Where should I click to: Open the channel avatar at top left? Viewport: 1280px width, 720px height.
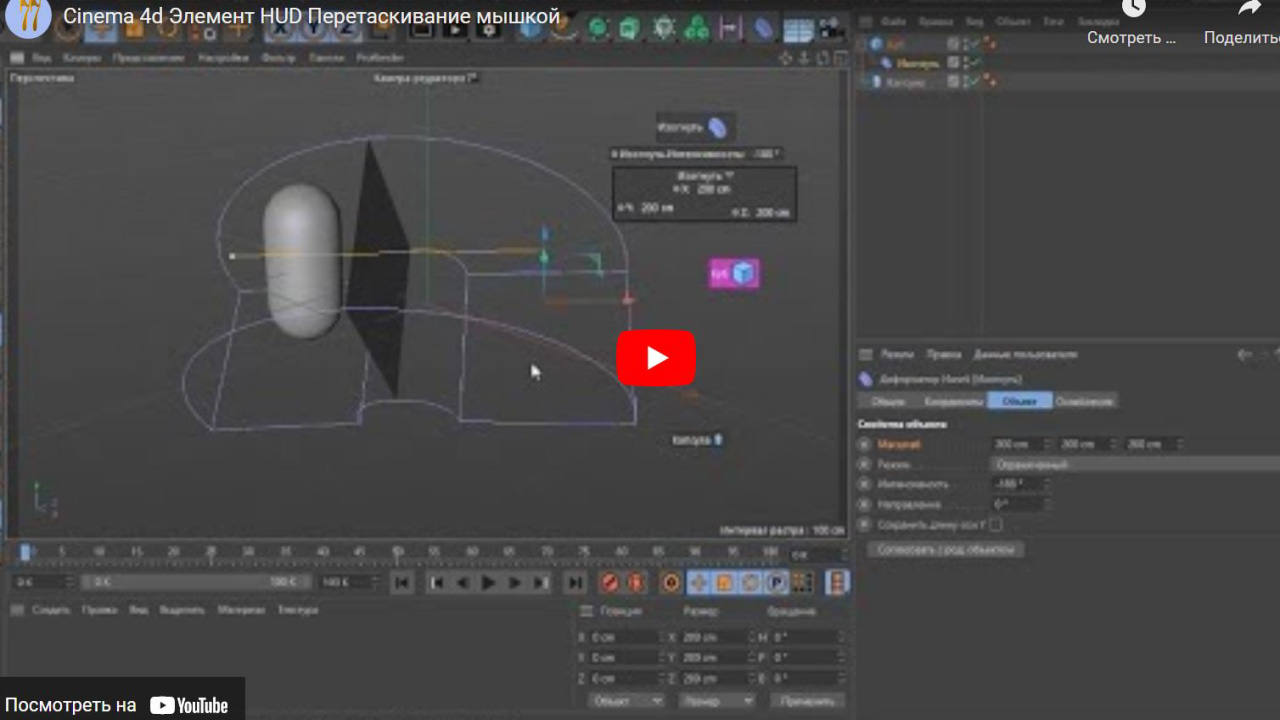pos(28,17)
